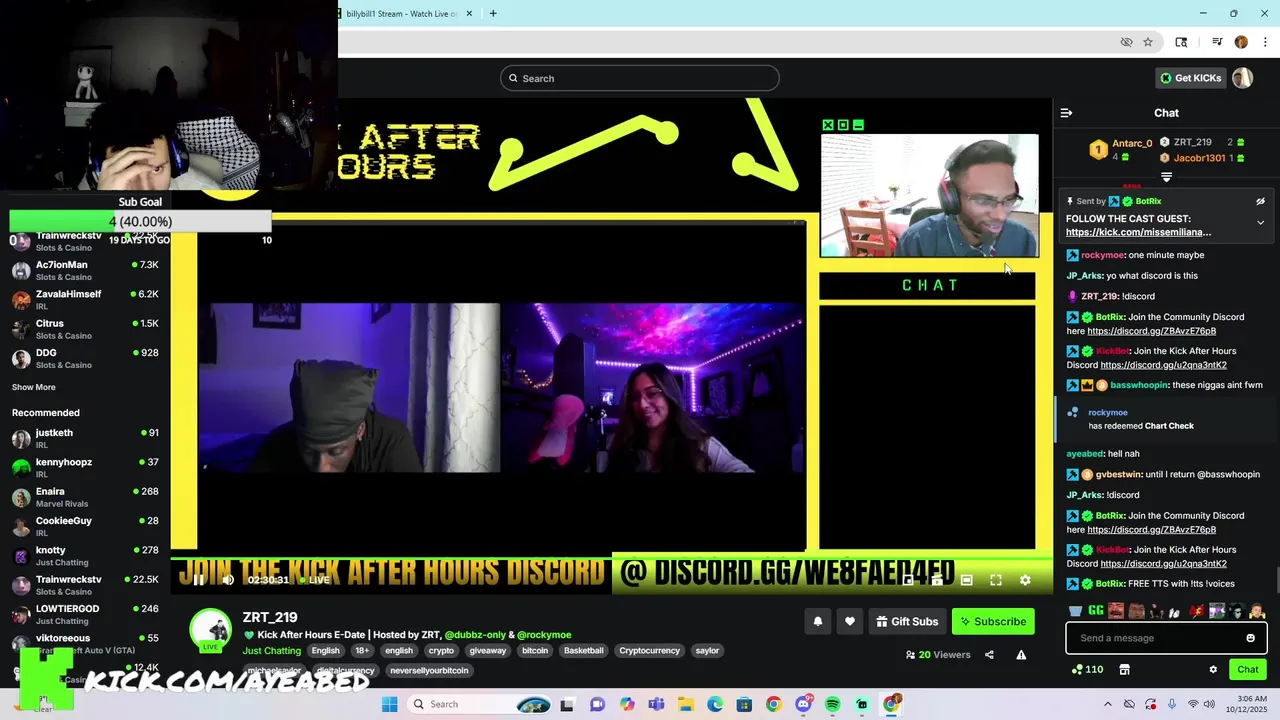Open Enaira Marvel Rivals channel

coord(85,497)
